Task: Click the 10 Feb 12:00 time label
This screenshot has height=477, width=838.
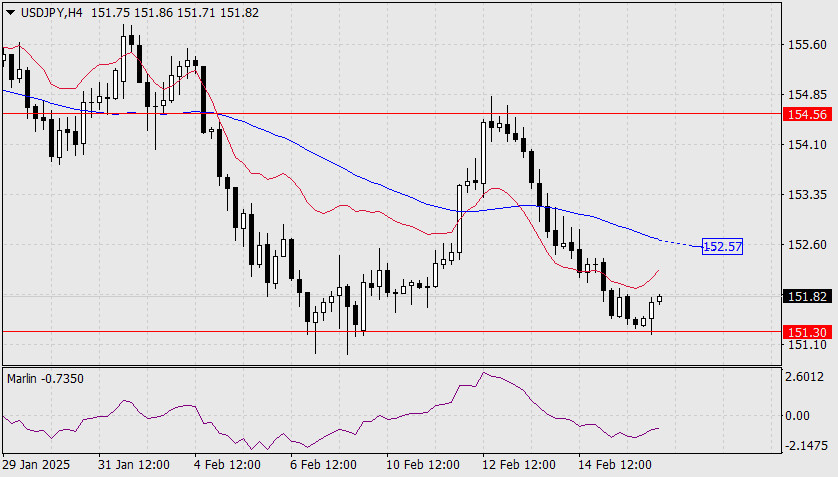Action: pos(423,465)
